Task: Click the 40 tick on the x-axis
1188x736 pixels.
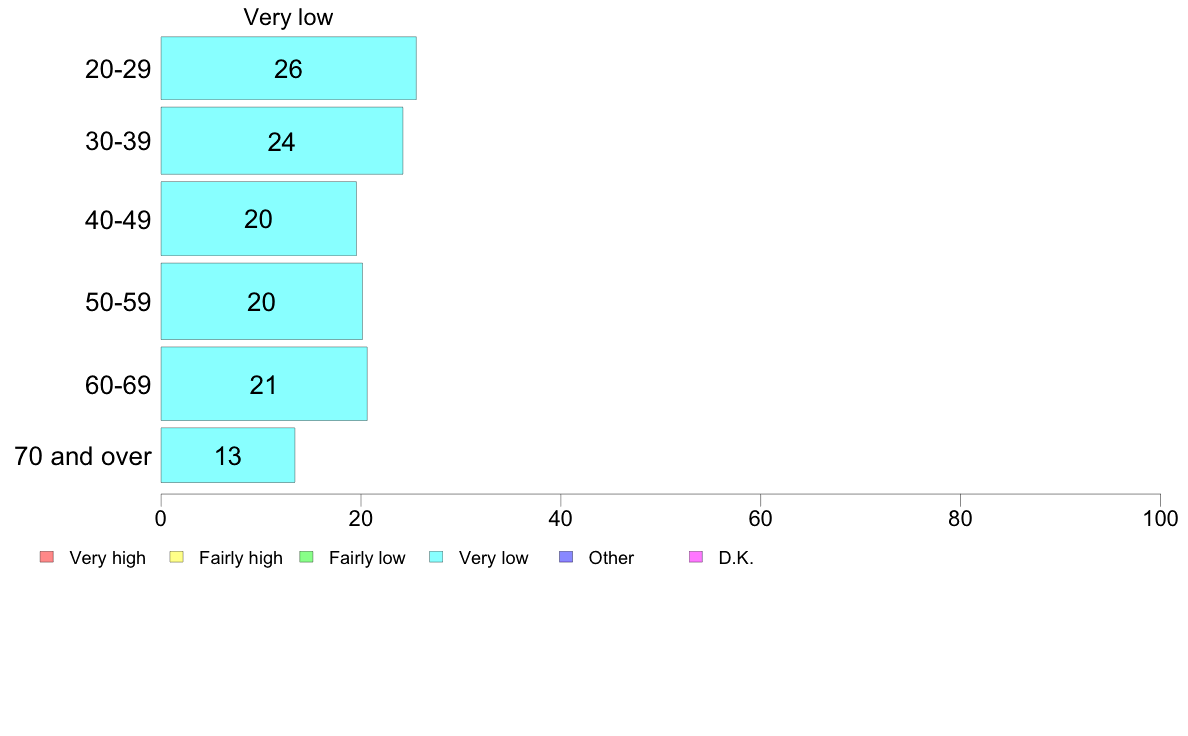Action: pyautogui.click(x=561, y=518)
